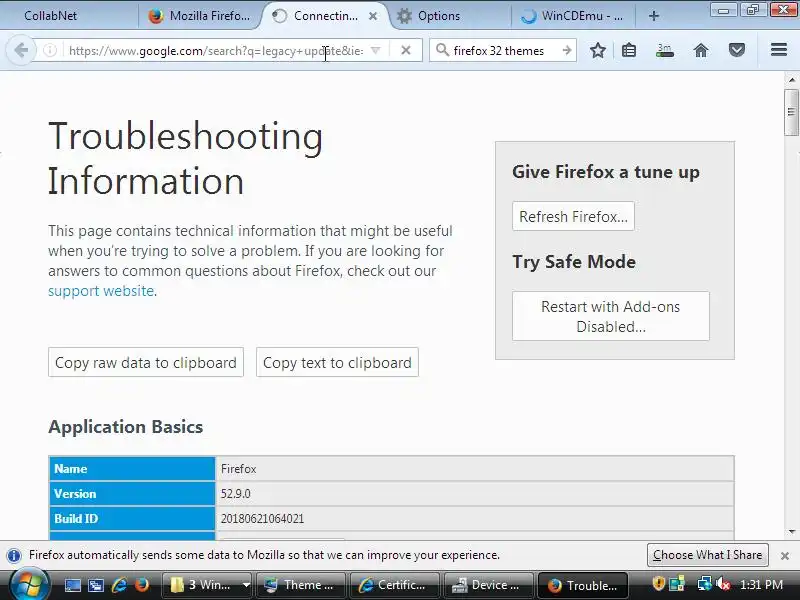The width and height of the screenshot is (800, 600).
Task: Open the Firefox hamburger menu
Action: tap(779, 50)
